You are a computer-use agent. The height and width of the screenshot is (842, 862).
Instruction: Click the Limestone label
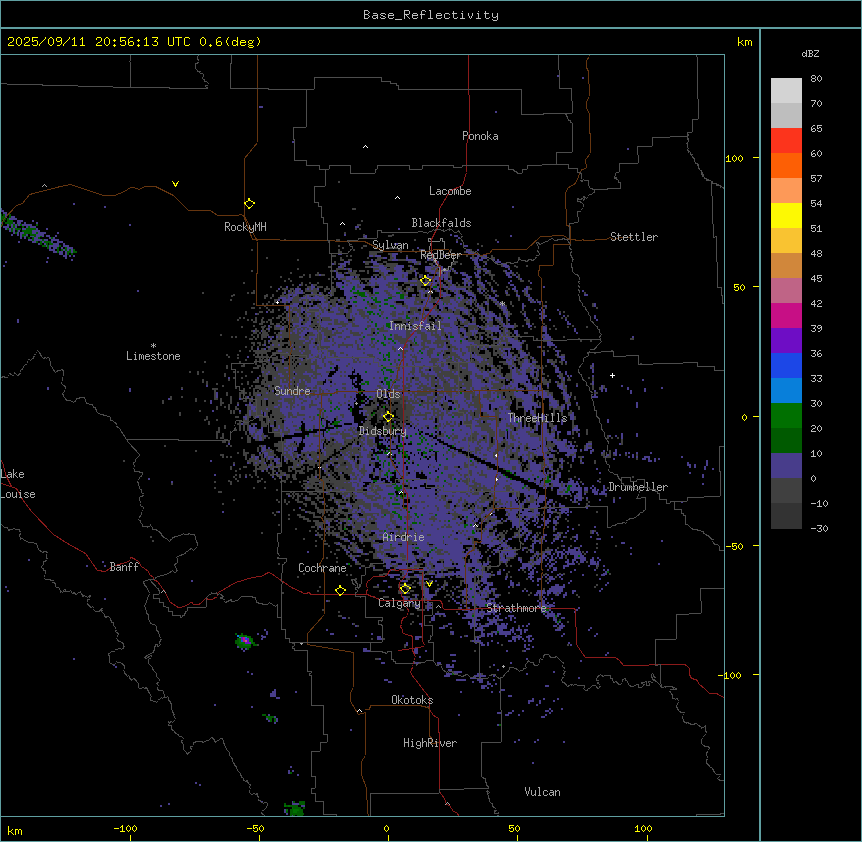[x=153, y=356]
